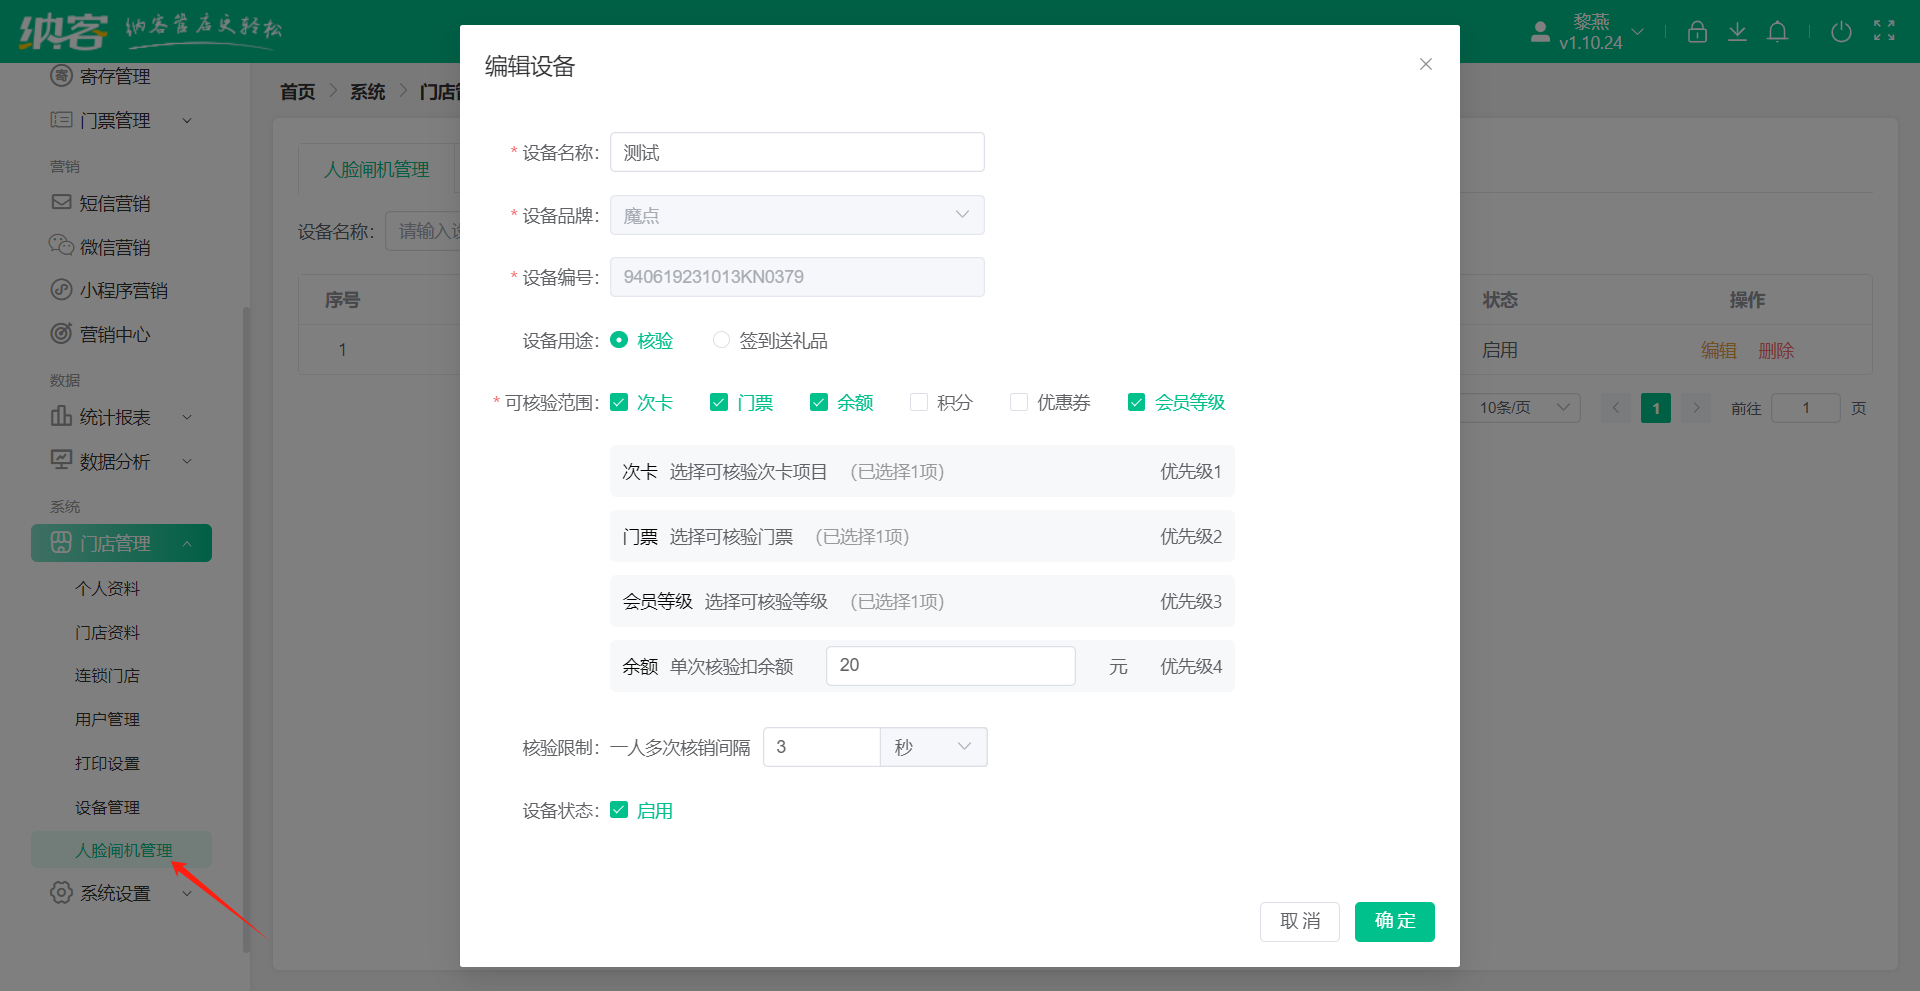Open the 设备品牌 dropdown
The height and width of the screenshot is (991, 1920).
pos(796,215)
